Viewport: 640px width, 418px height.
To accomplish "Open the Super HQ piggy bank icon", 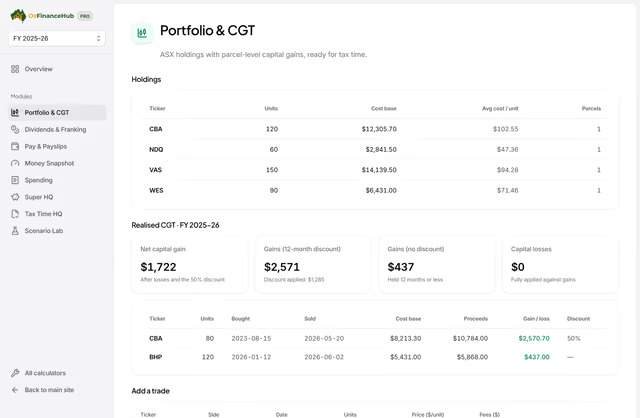I will (15, 197).
